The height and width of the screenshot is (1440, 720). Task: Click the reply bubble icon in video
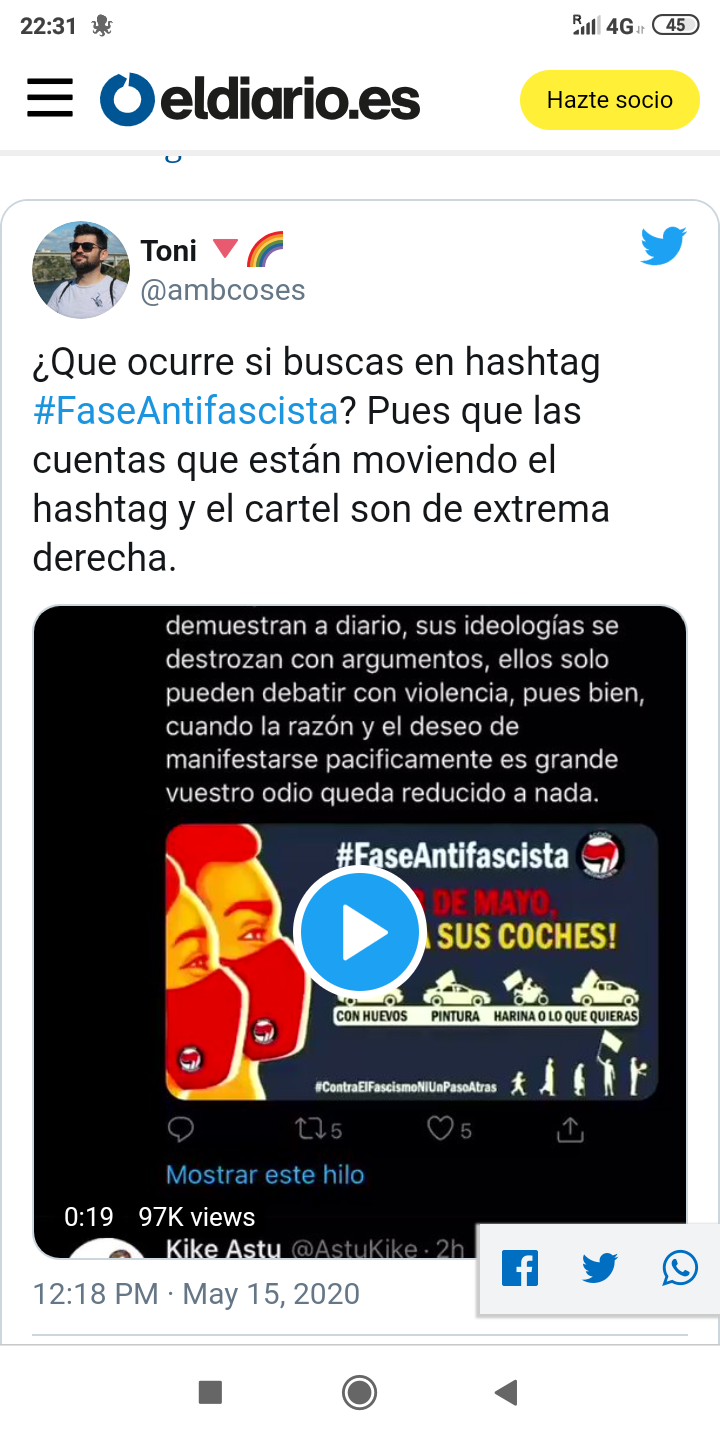pos(181,1130)
